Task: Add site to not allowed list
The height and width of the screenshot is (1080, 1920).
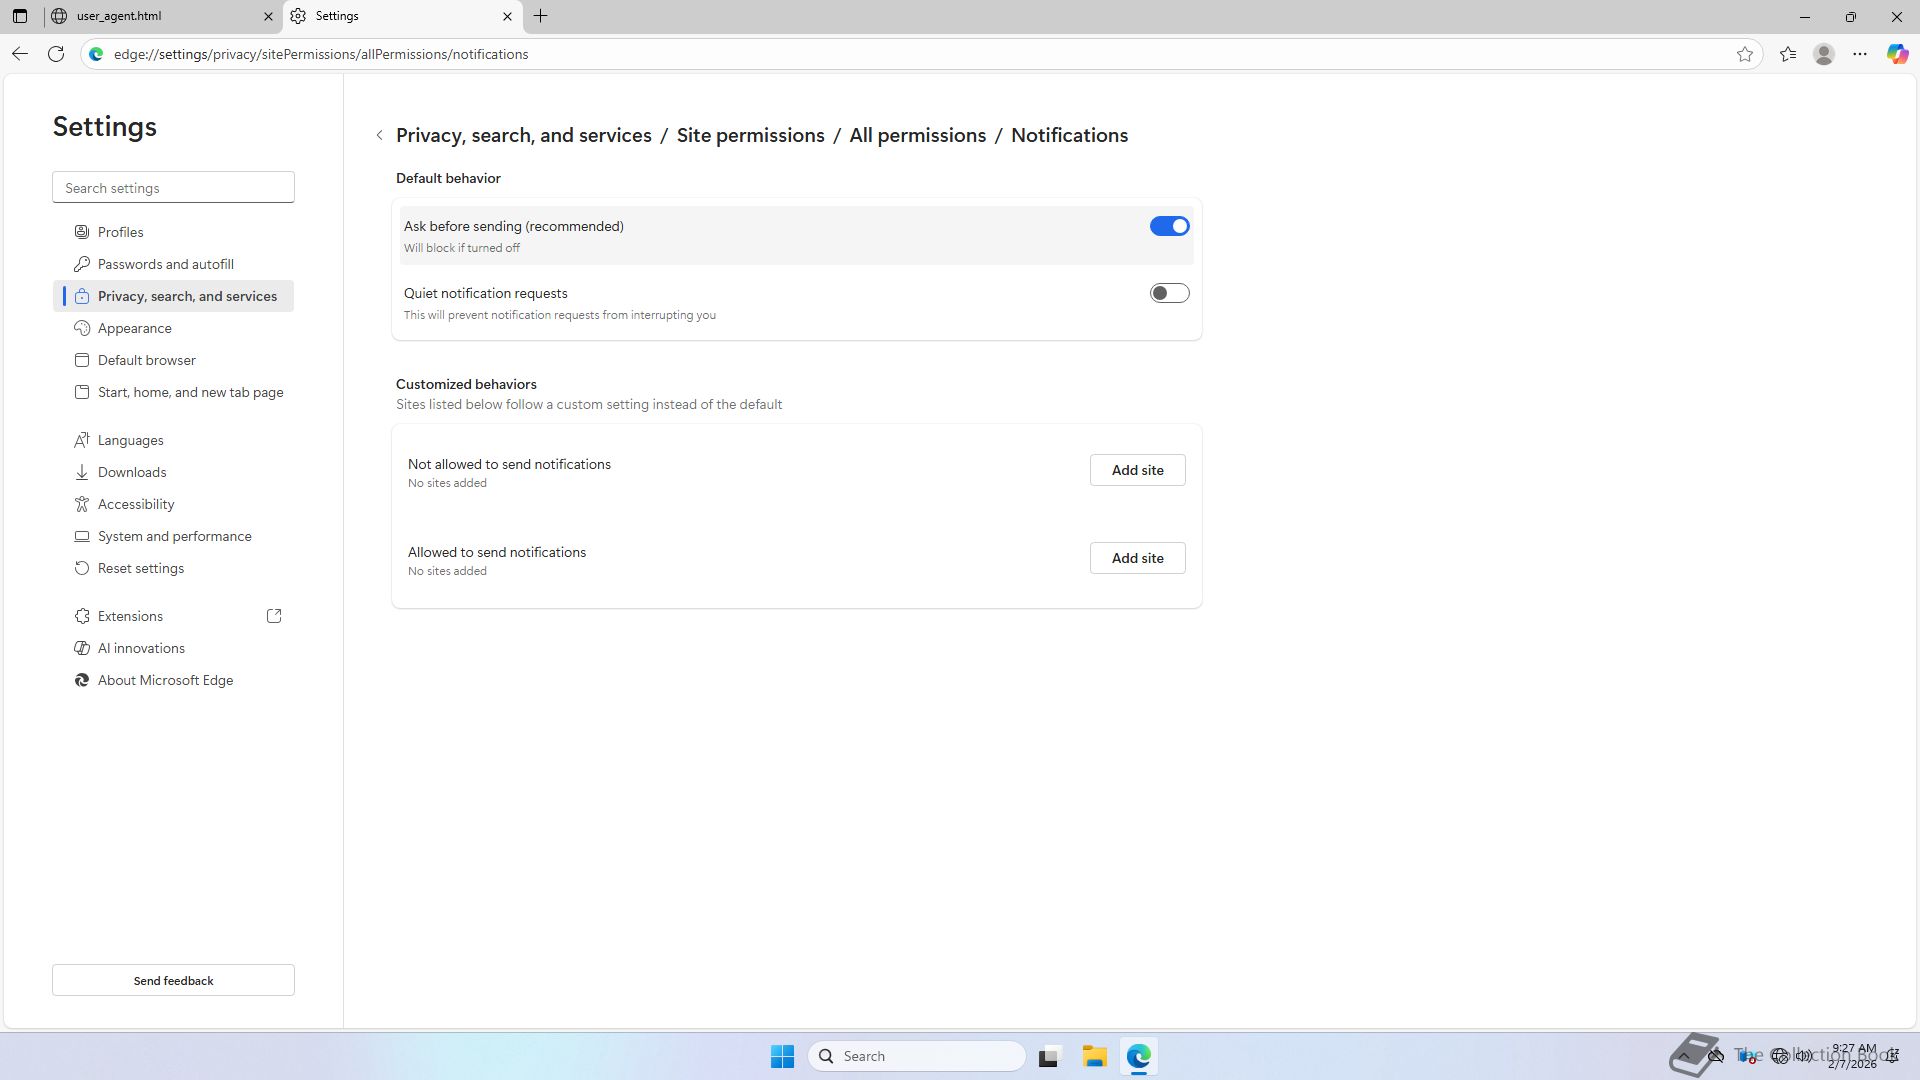Action: tap(1137, 470)
